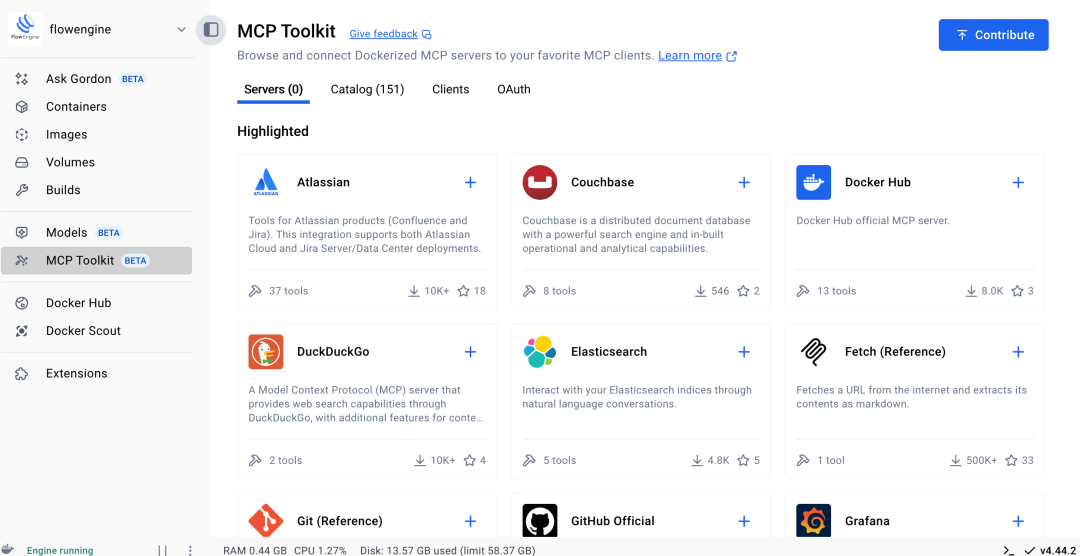Screen dimensions: 1080x556
Task: Add the Atlassian server with plus
Action: [470, 183]
